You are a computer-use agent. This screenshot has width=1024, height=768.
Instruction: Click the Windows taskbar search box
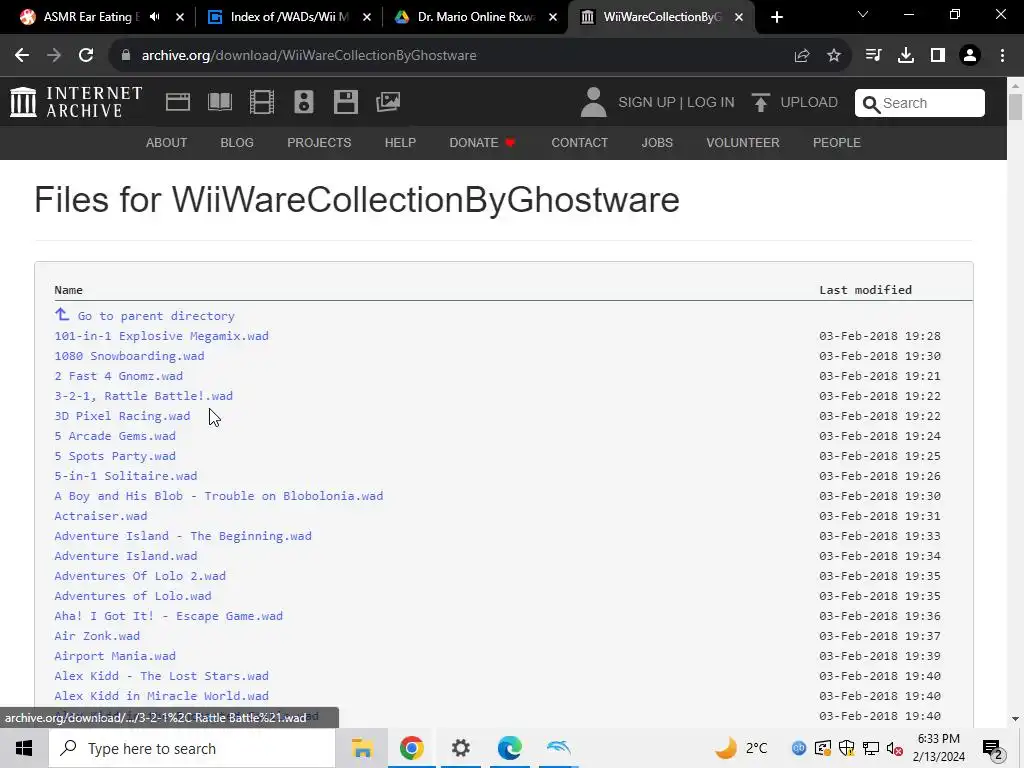(192, 748)
